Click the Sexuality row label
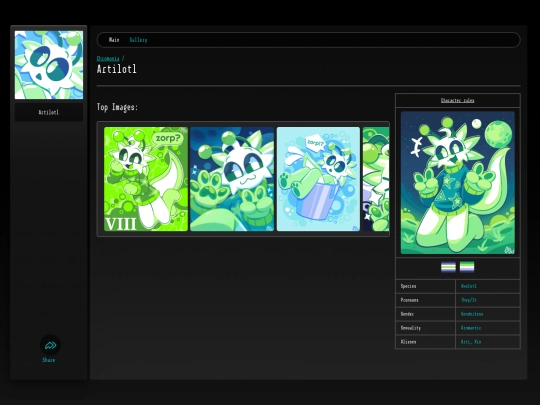This screenshot has width=540, height=405. [x=411, y=328]
